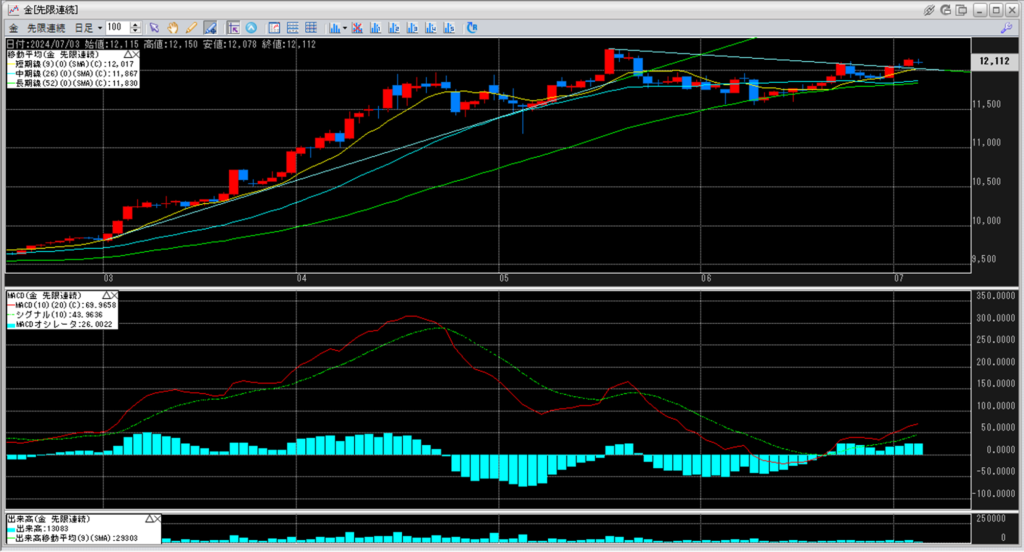Click the bar count field showing 100
1024x552 pixels.
(117, 27)
